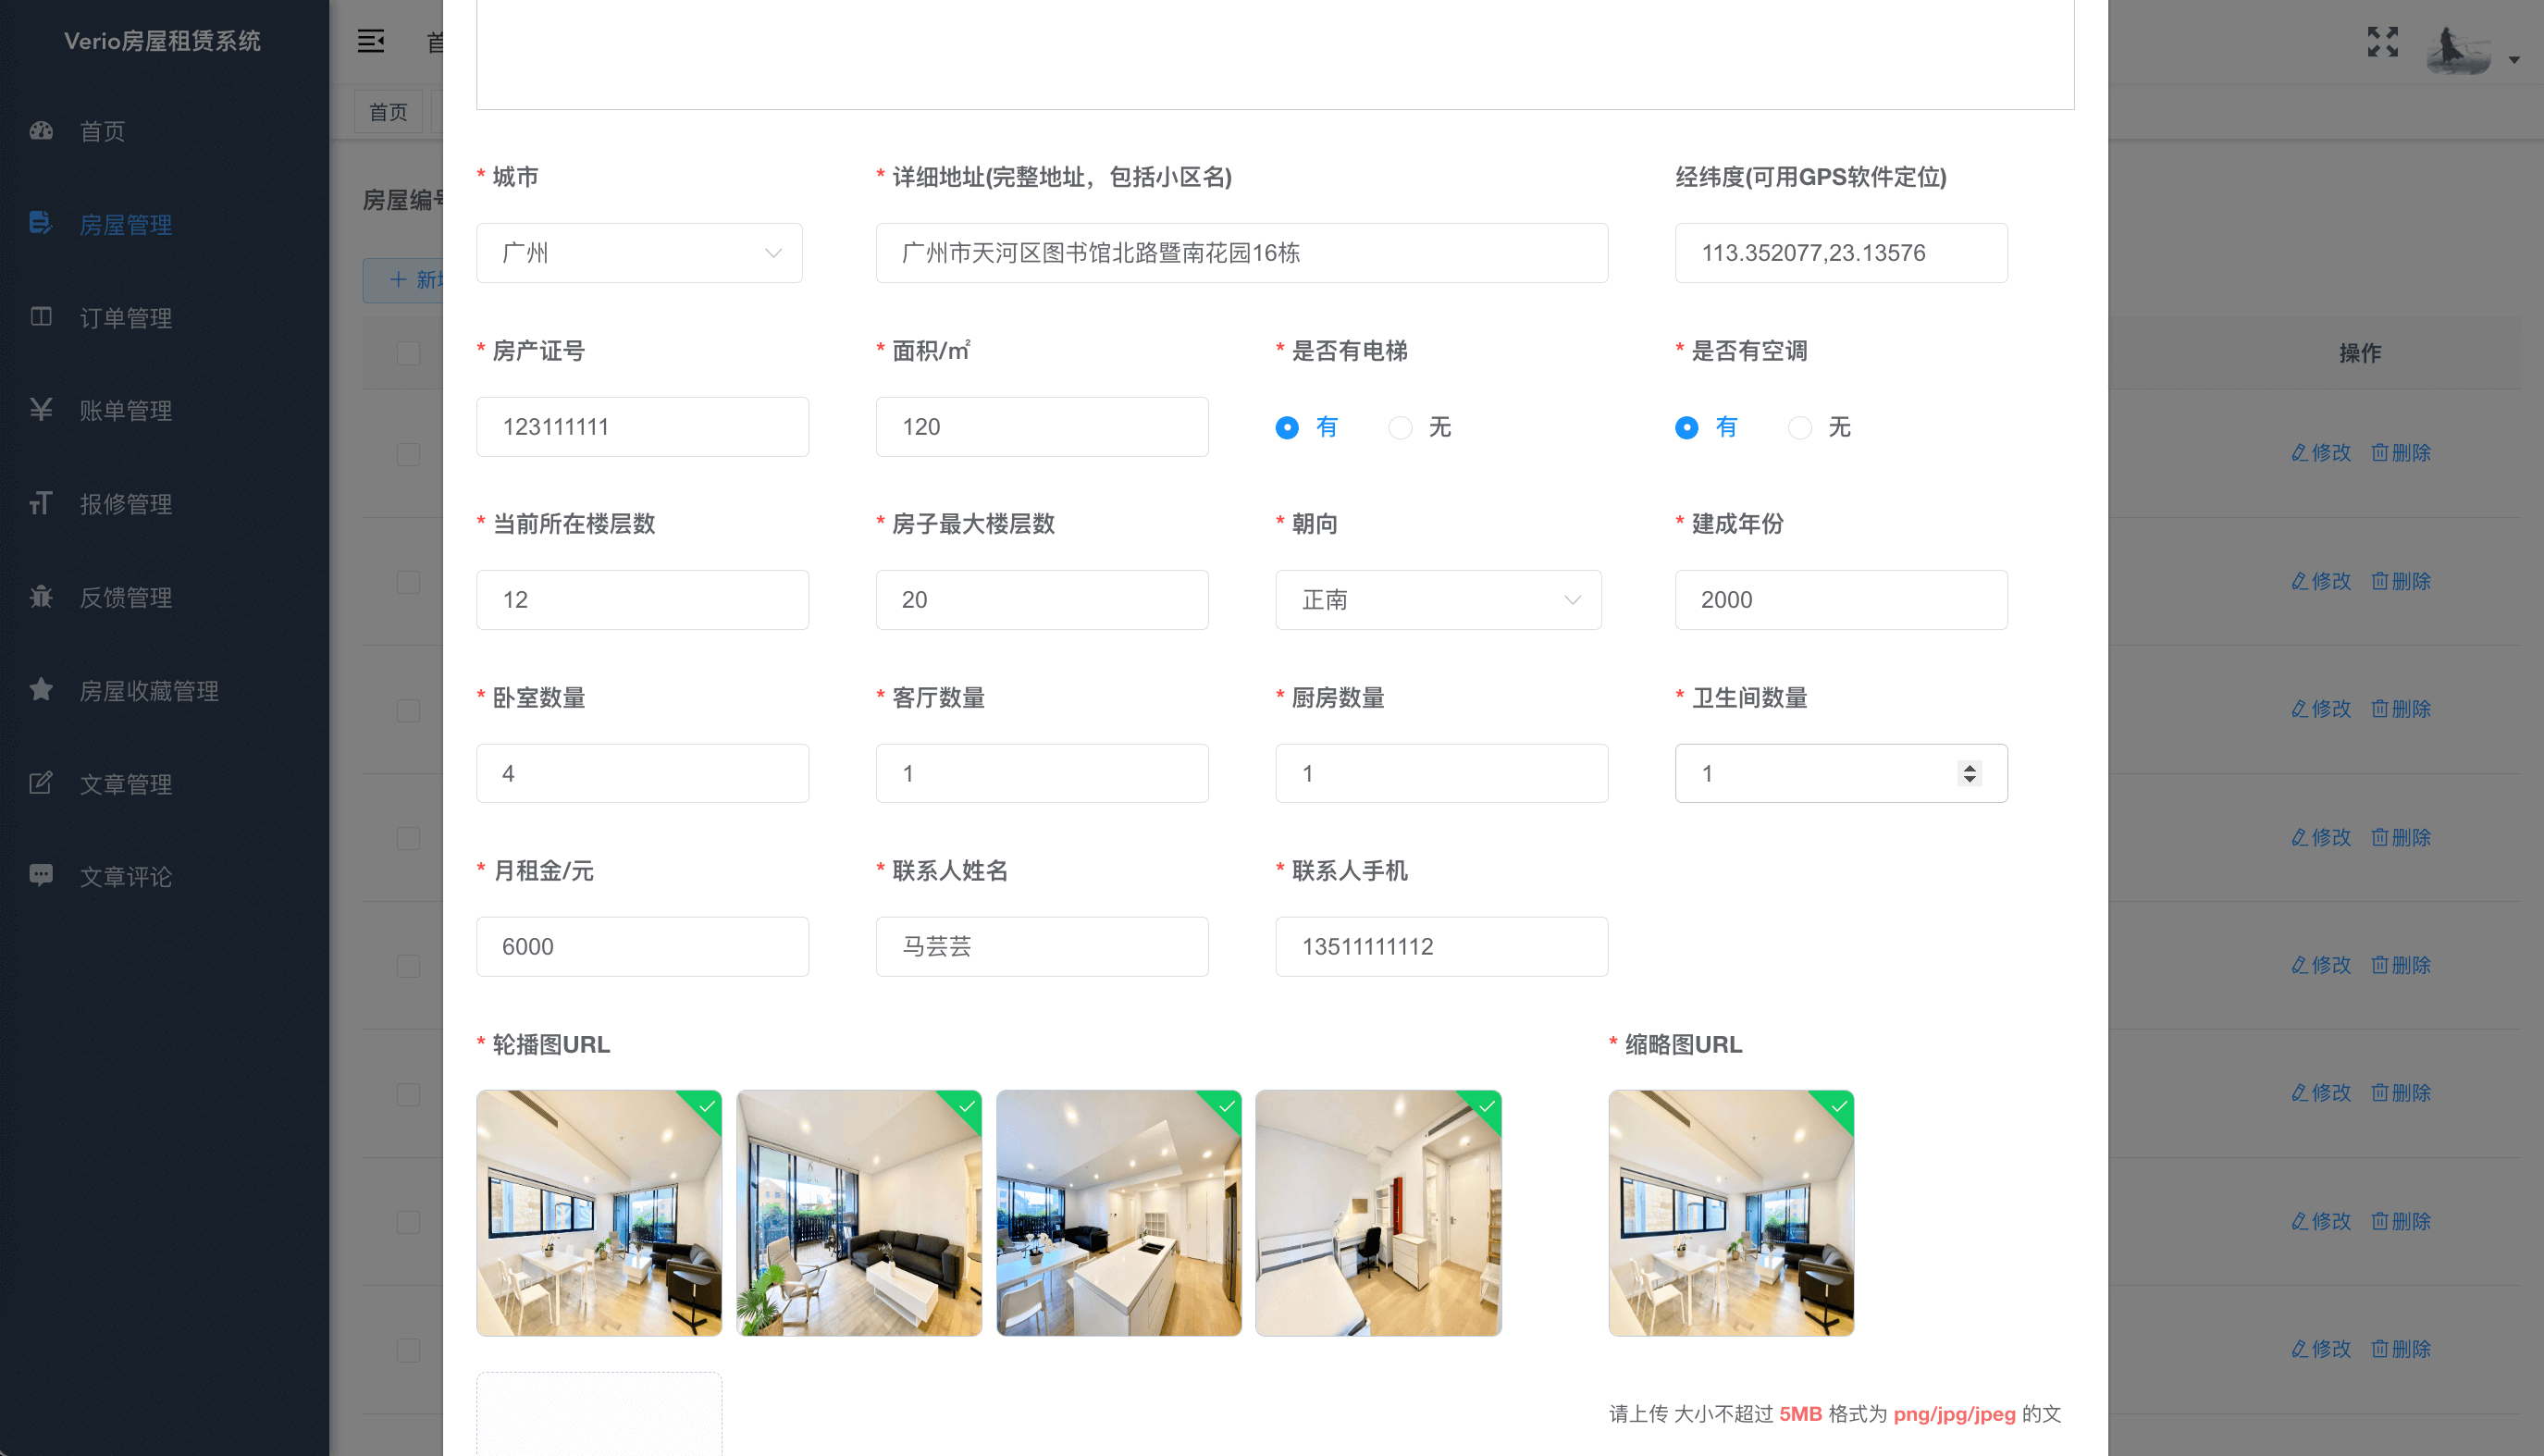Open 文章管理 in the sidebar

[x=126, y=784]
